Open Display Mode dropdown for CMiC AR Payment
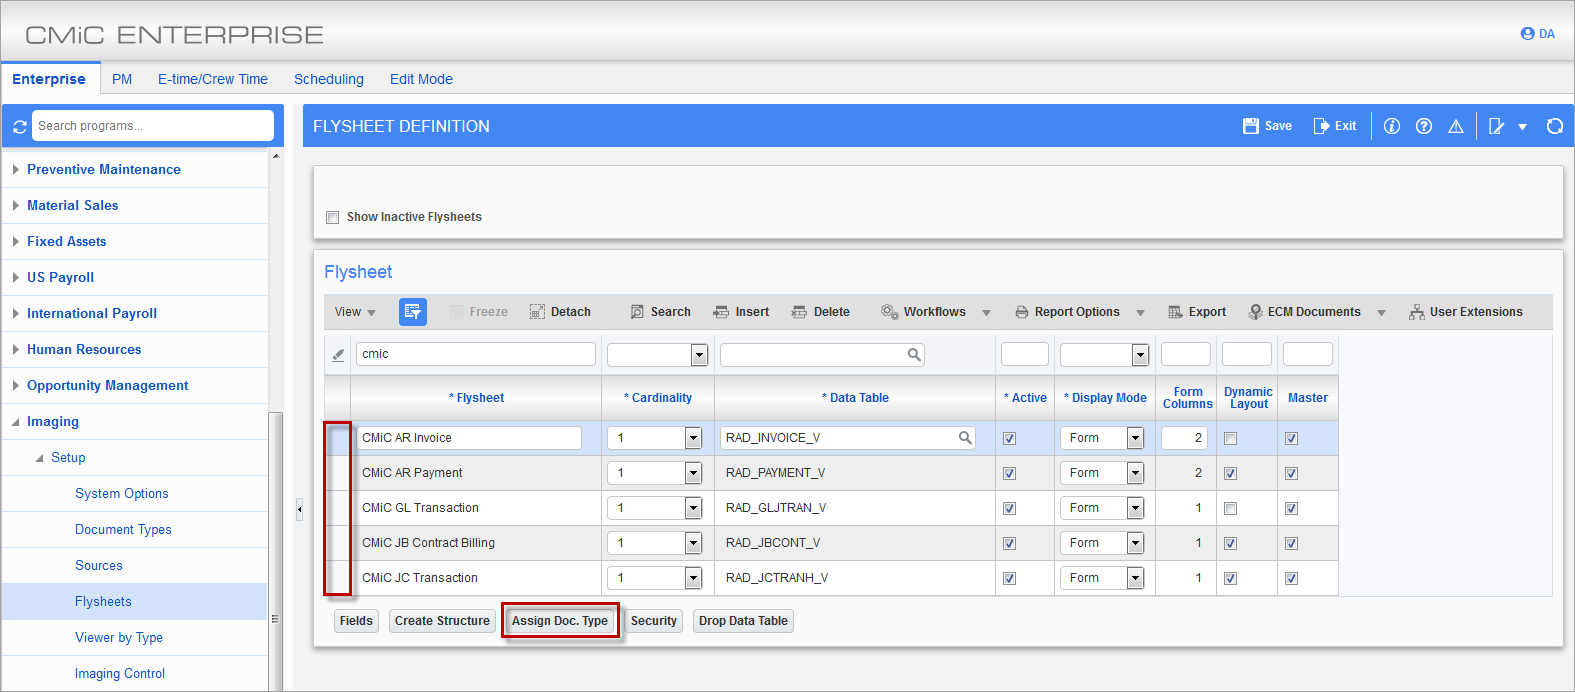The image size is (1575, 692). click(x=1135, y=473)
